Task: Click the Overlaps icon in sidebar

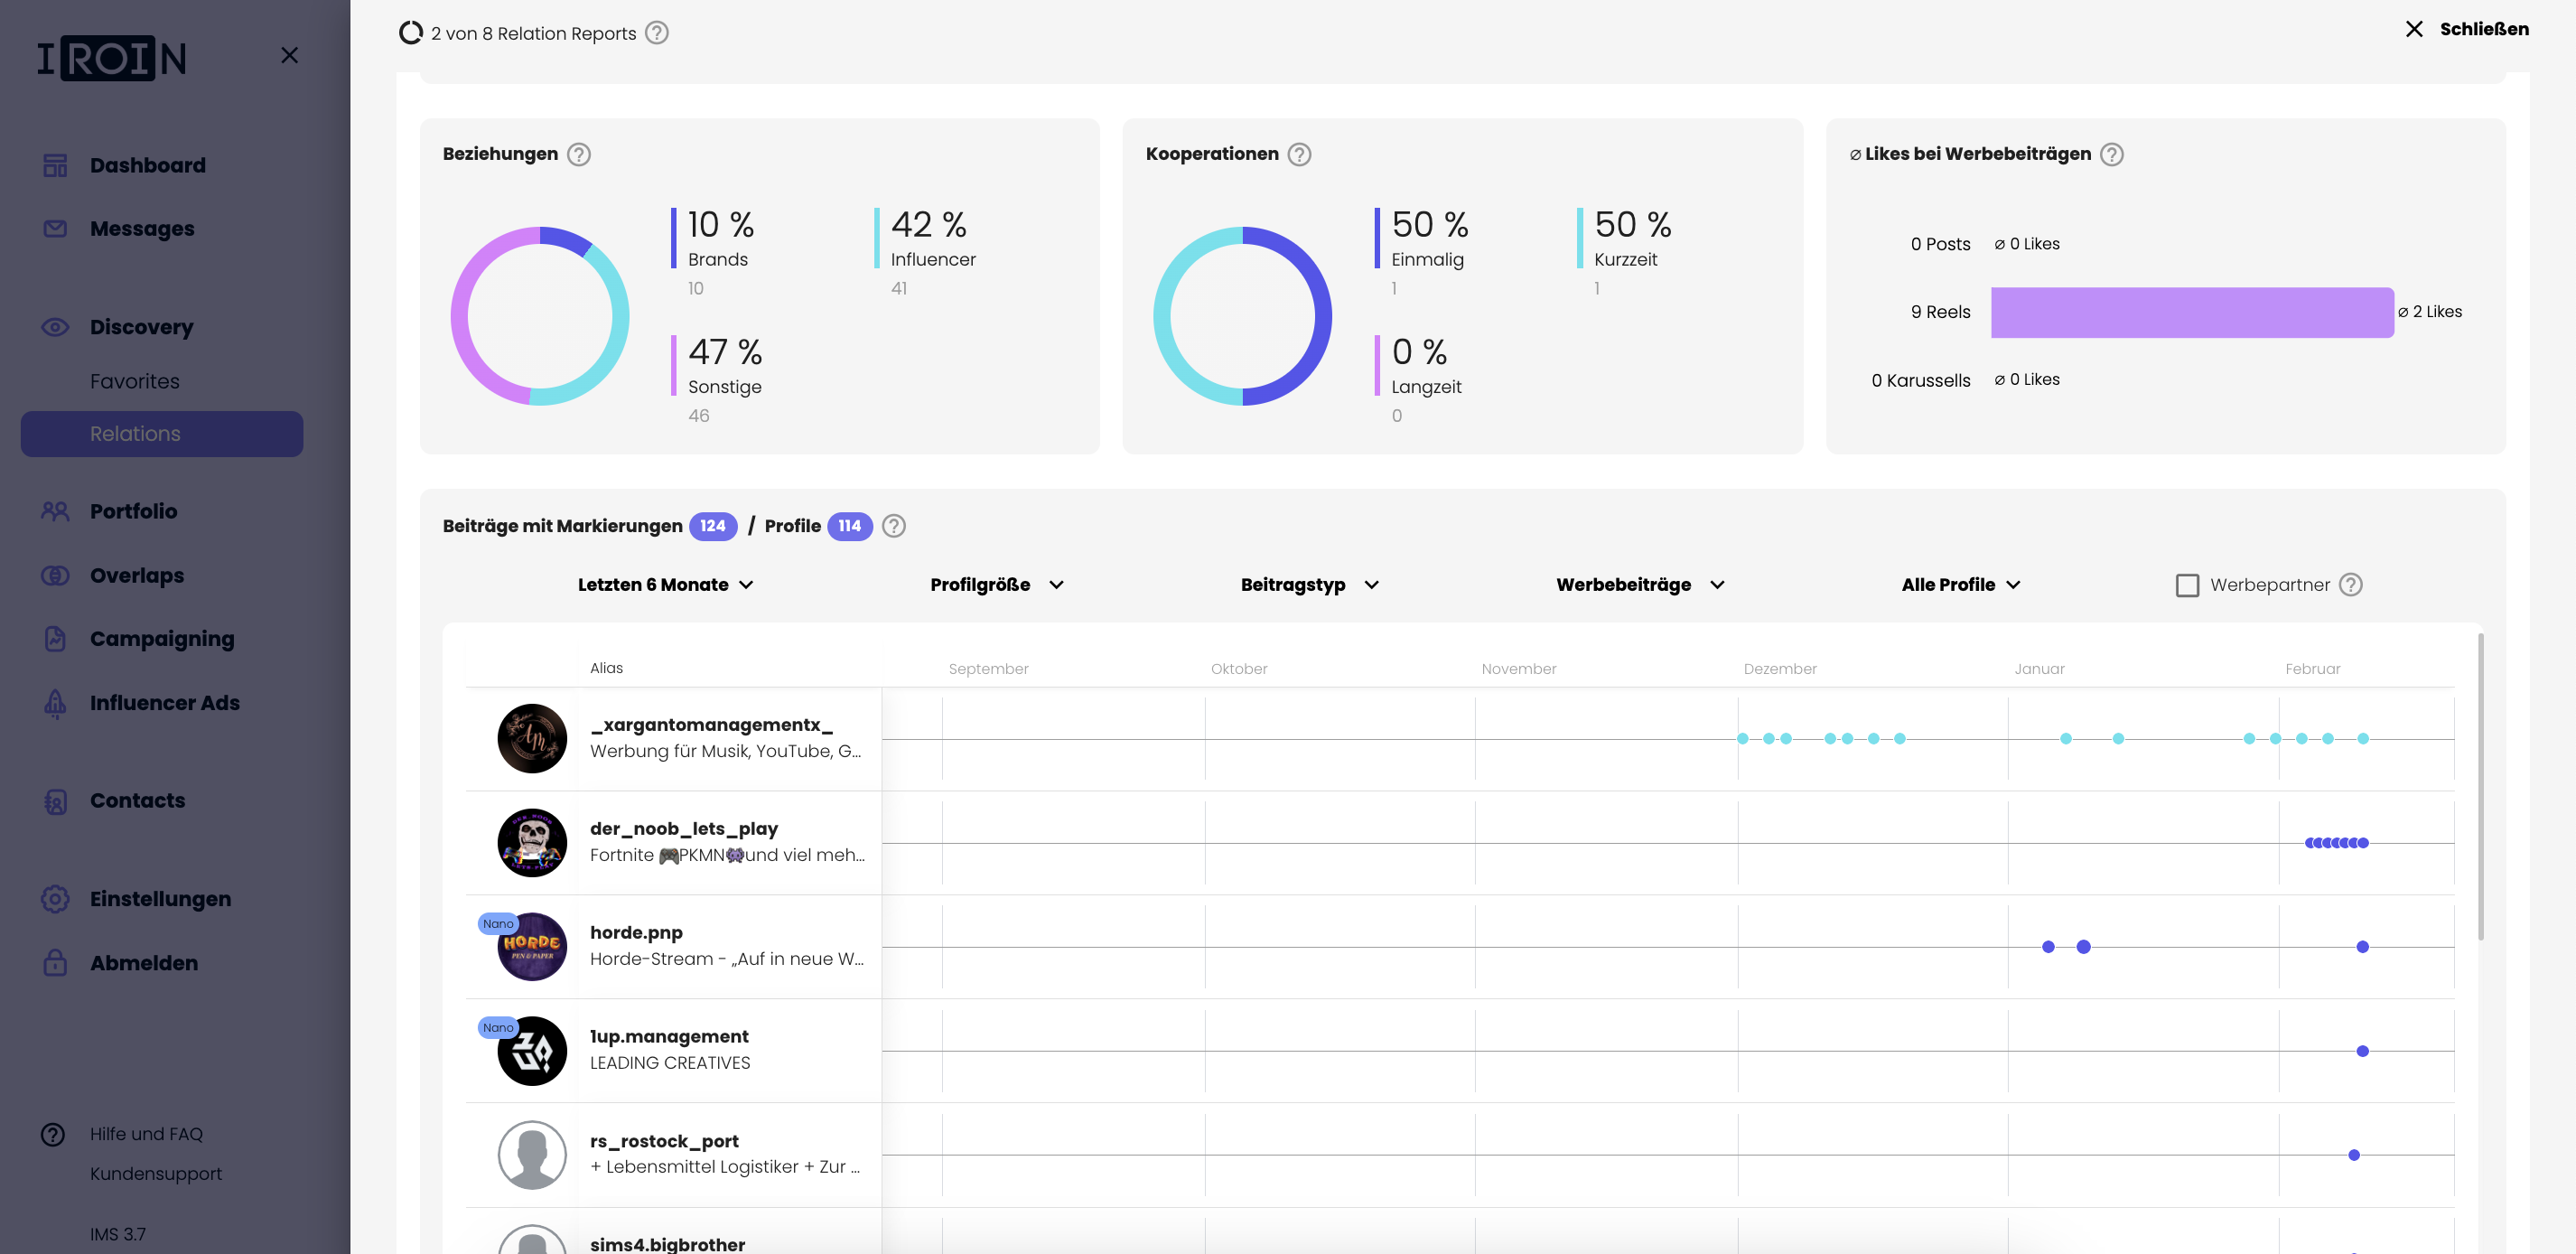Action: point(55,575)
